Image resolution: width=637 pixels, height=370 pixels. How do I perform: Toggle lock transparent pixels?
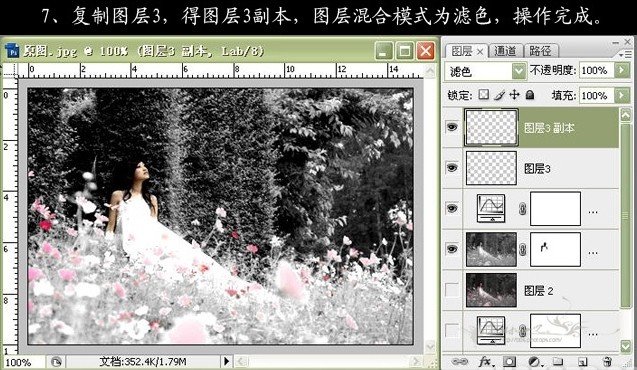[x=483, y=95]
